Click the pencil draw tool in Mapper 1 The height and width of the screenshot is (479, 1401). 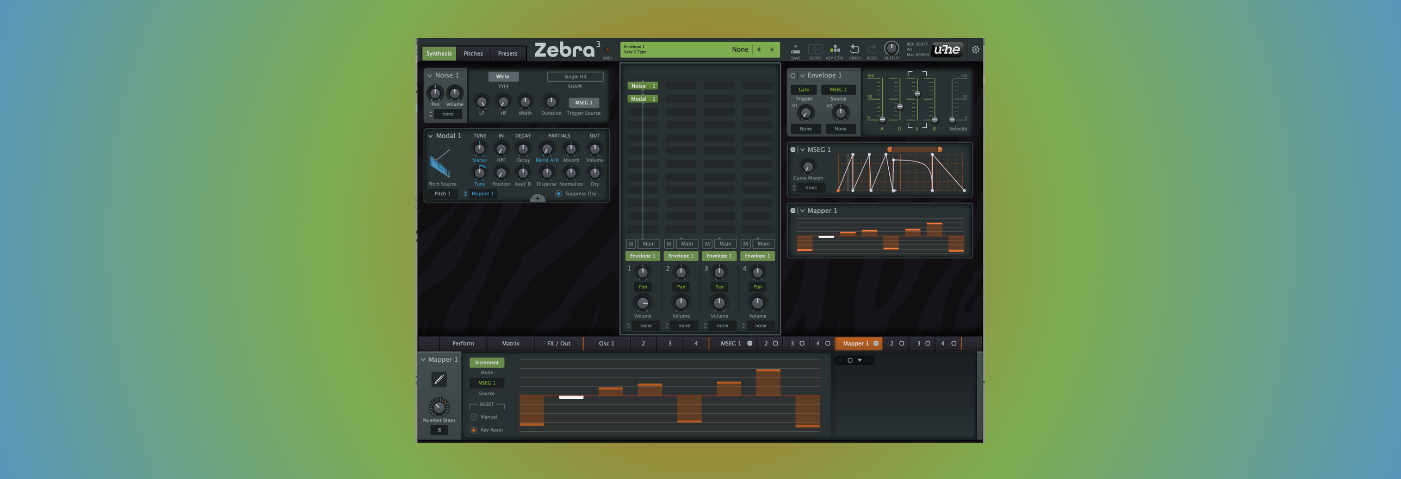(x=439, y=379)
